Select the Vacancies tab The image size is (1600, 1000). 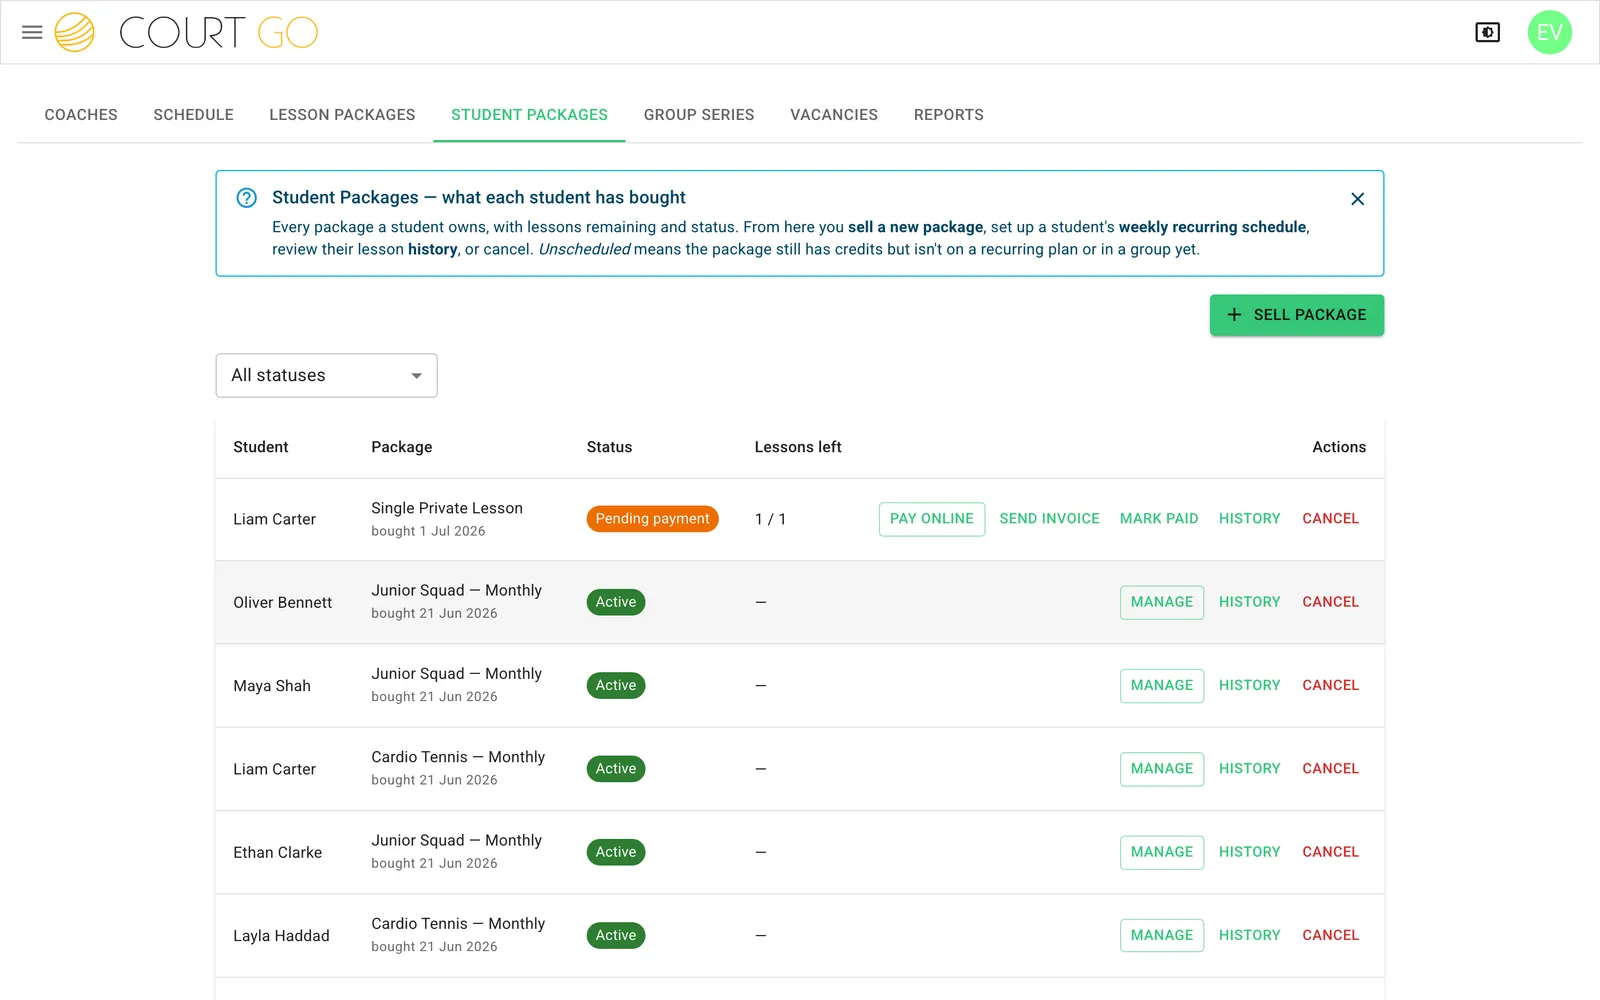click(x=834, y=115)
